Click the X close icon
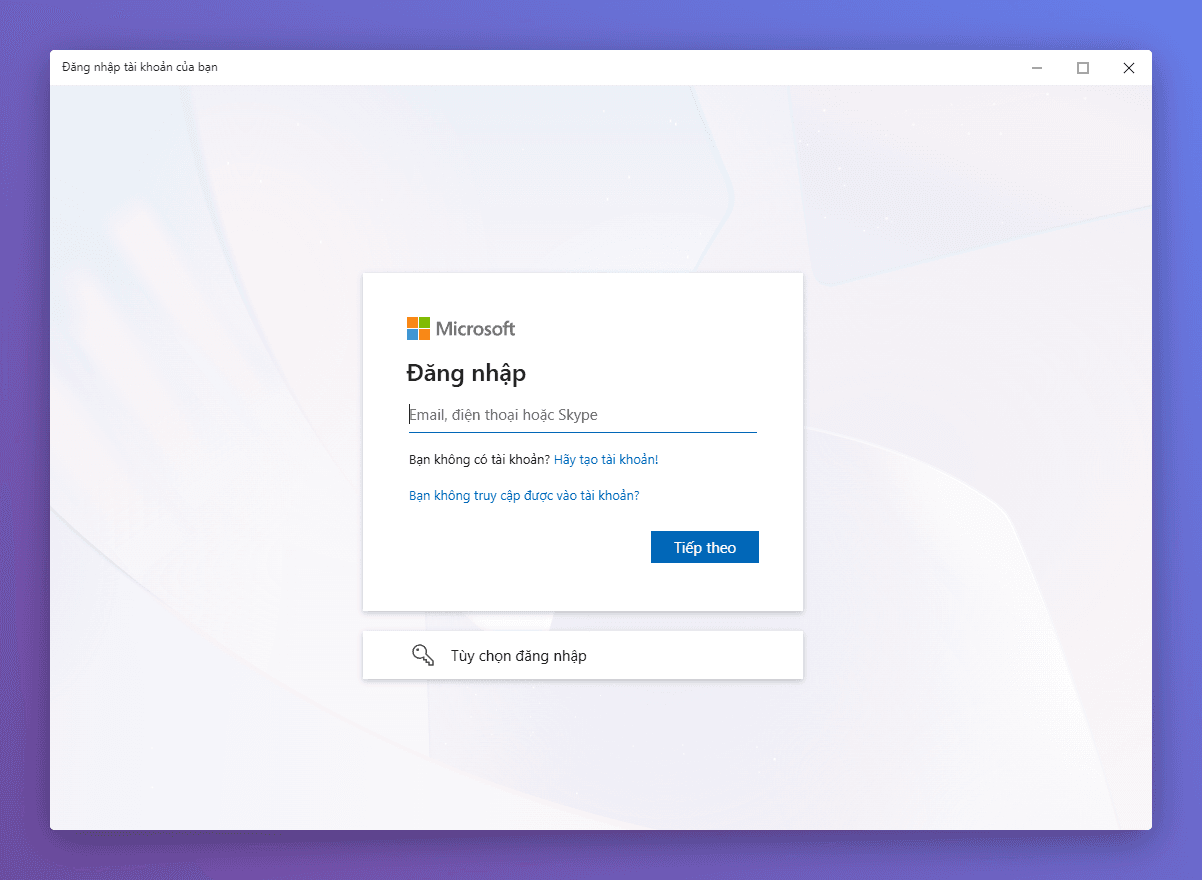The width and height of the screenshot is (1202, 880). [1128, 67]
